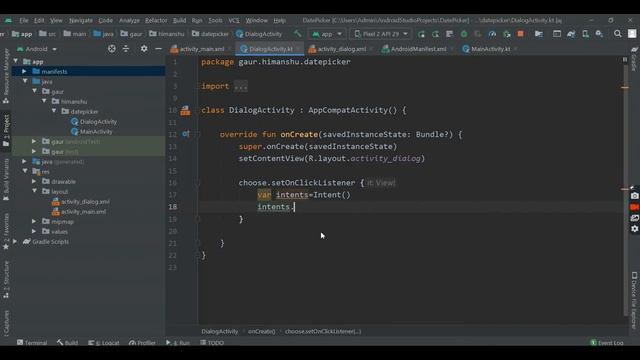640x360 pixels.
Task: Open the Layout Inspector icon in toolbar
Action: 557,34
